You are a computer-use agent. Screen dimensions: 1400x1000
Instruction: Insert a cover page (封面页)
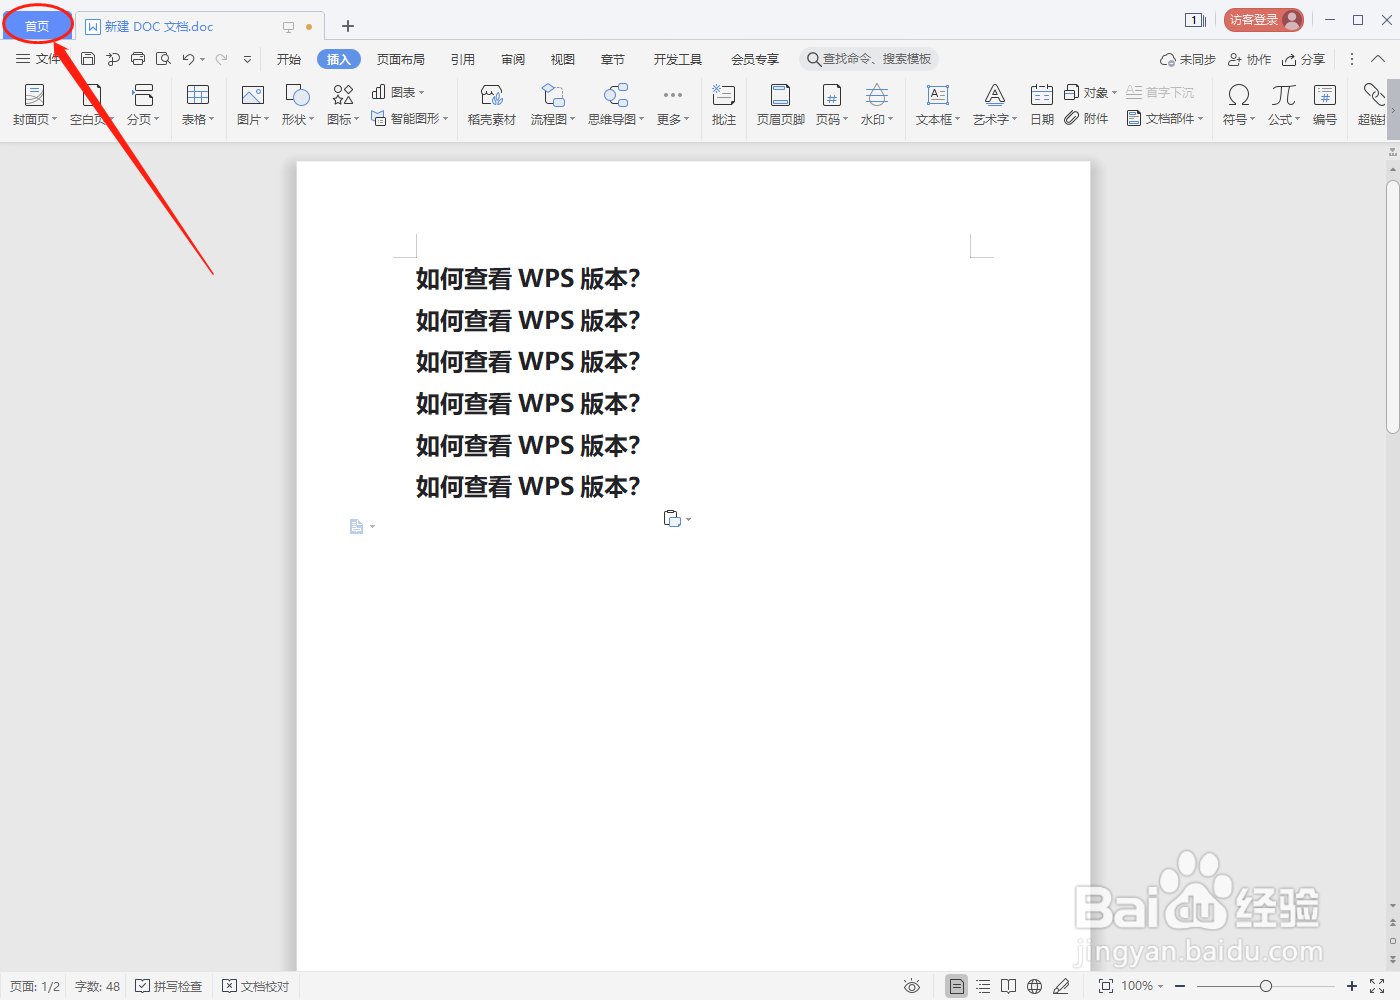point(35,105)
